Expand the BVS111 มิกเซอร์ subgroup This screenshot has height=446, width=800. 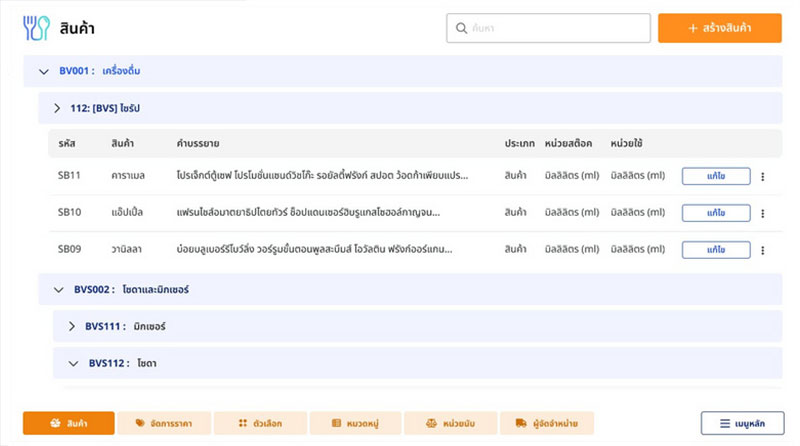pos(72,326)
